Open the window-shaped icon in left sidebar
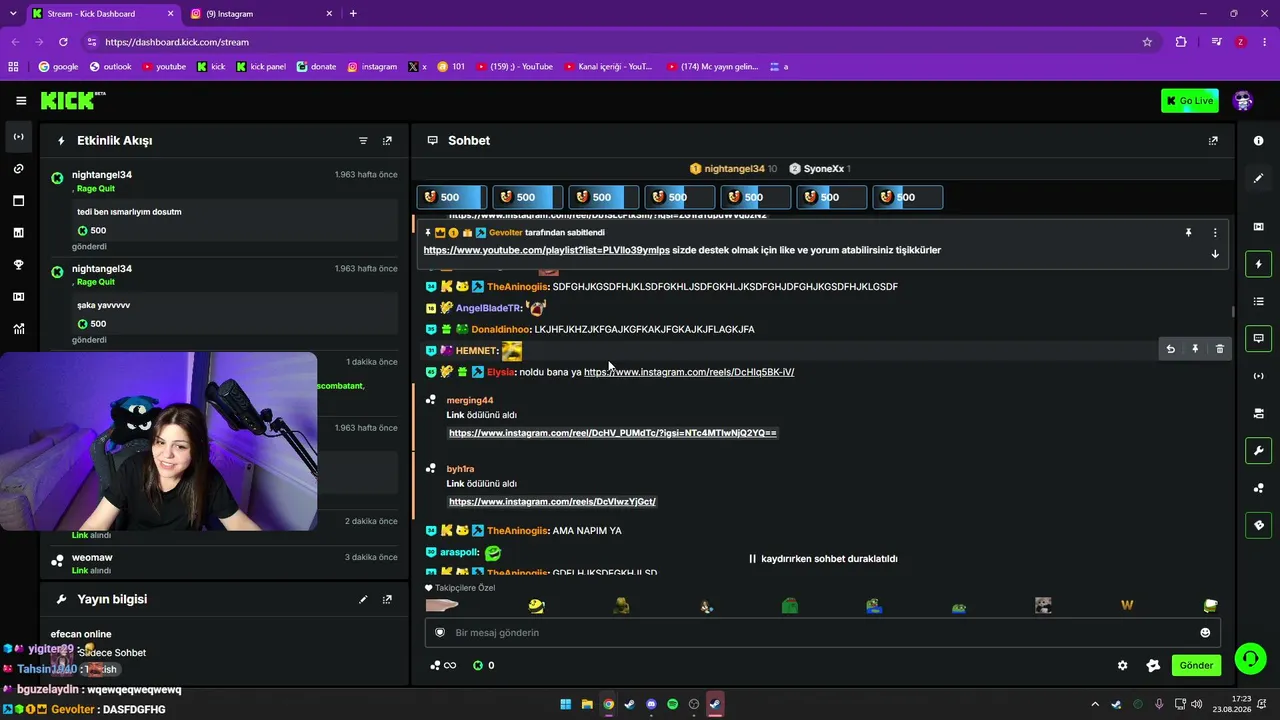1280x720 pixels. point(18,201)
